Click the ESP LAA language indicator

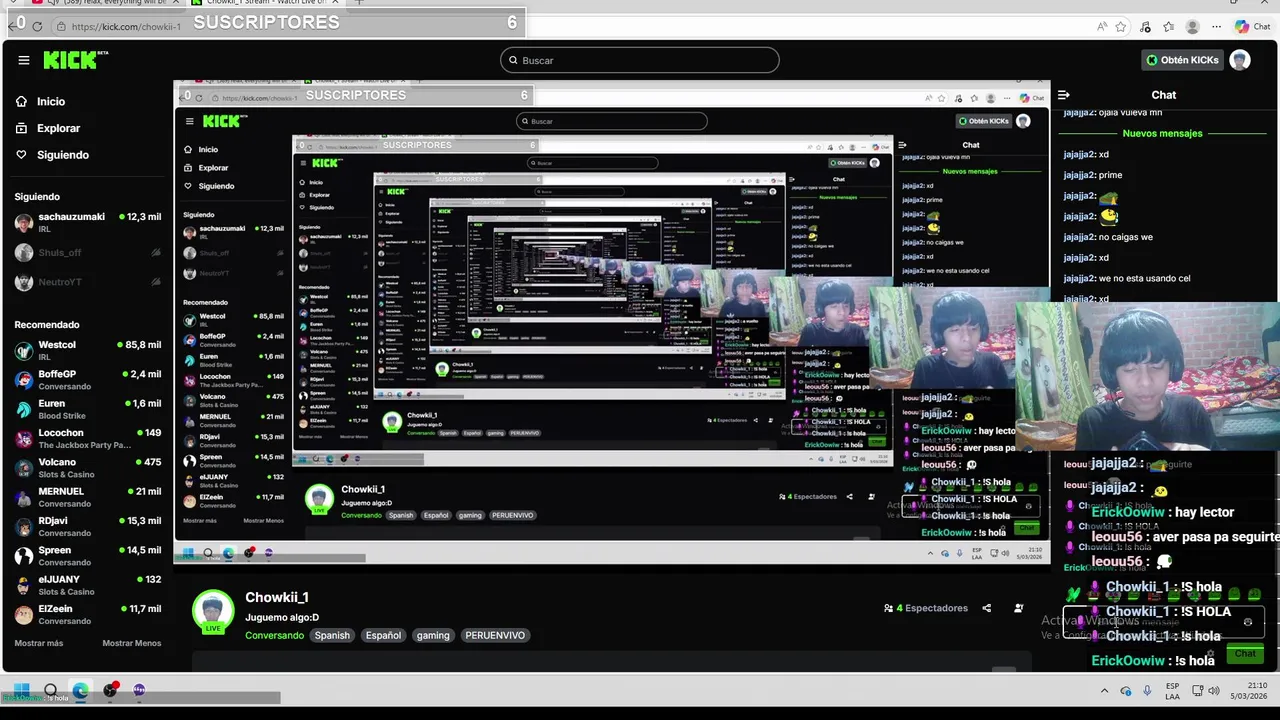pyautogui.click(x=1172, y=690)
